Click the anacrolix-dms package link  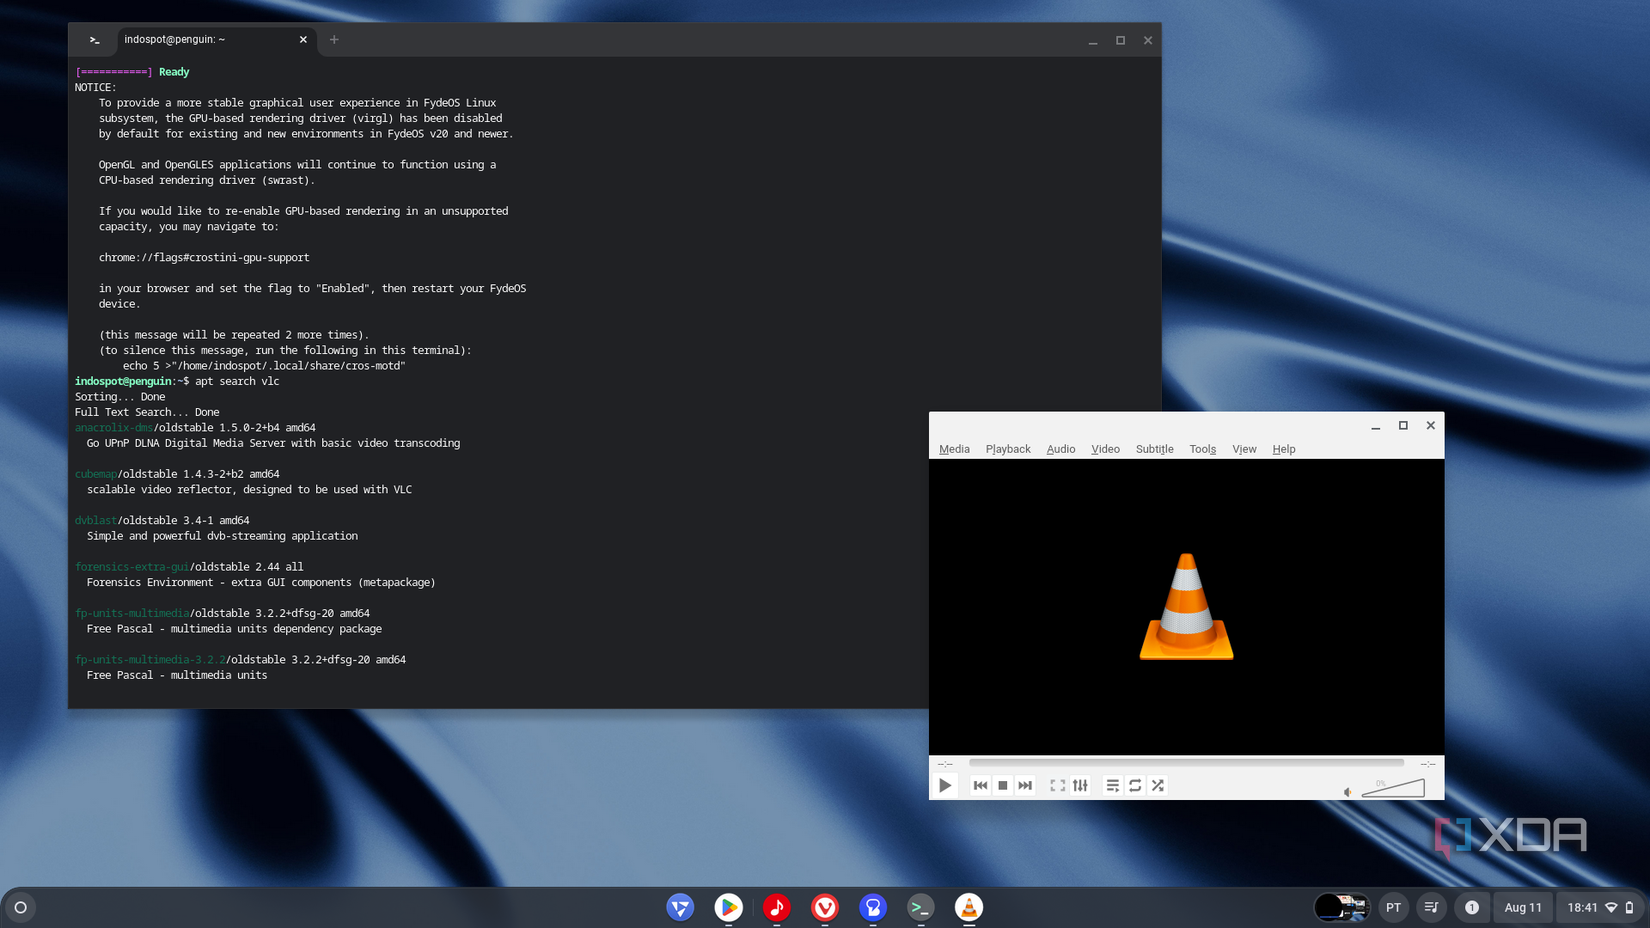tap(114, 427)
